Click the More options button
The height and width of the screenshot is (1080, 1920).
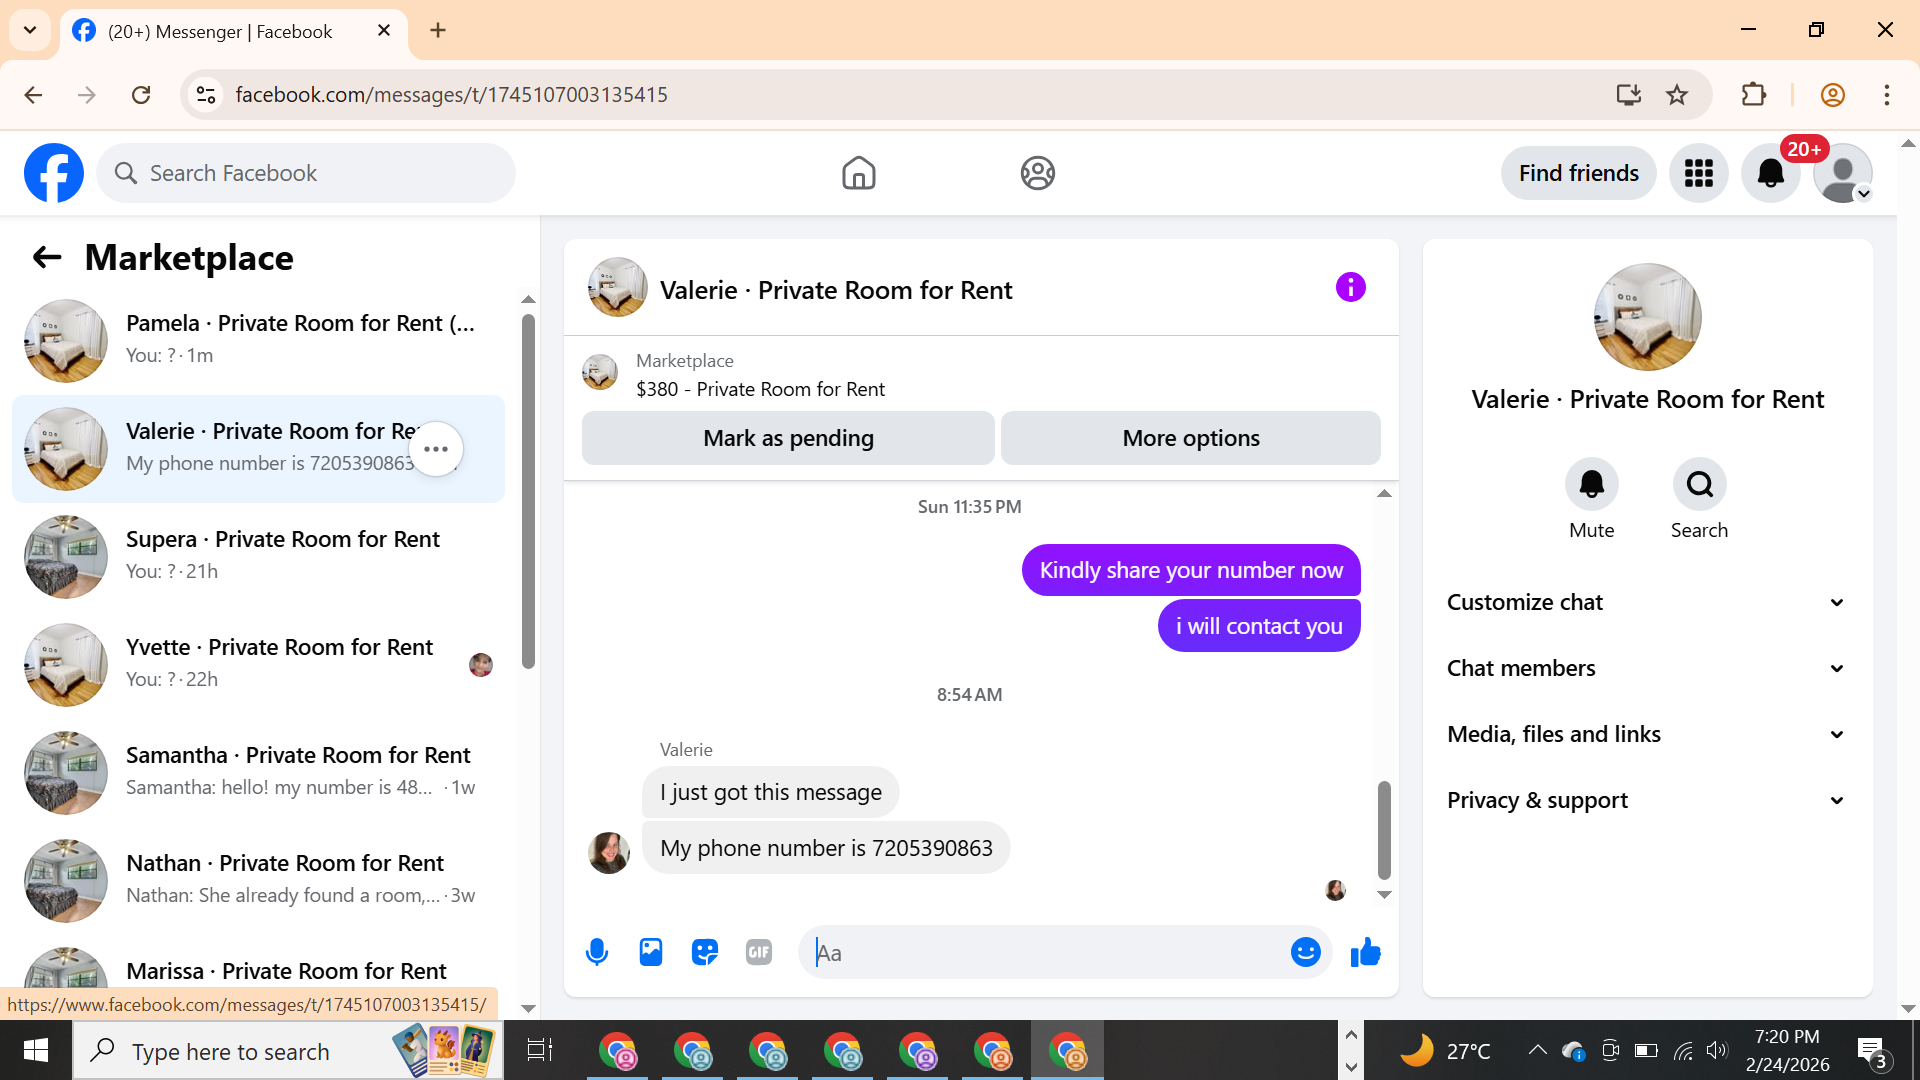coord(1190,438)
